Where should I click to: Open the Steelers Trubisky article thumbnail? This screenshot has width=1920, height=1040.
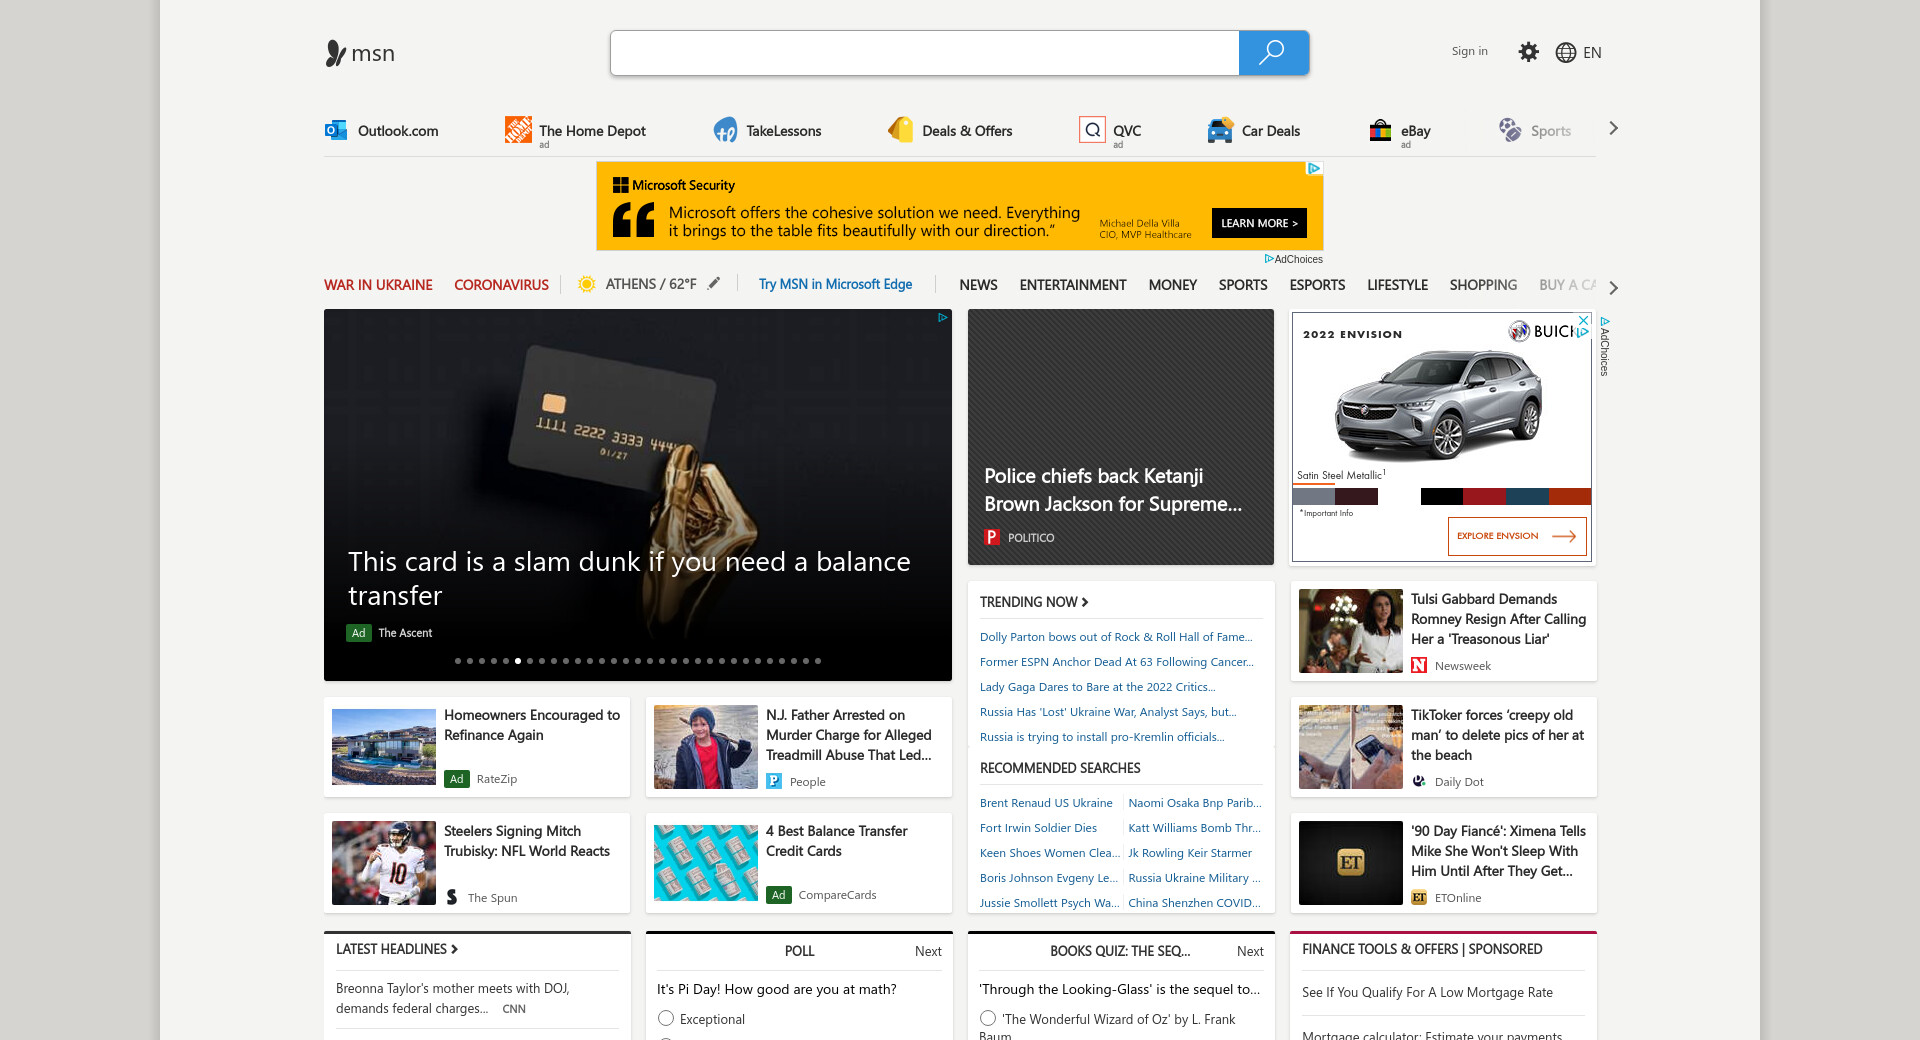(x=384, y=863)
